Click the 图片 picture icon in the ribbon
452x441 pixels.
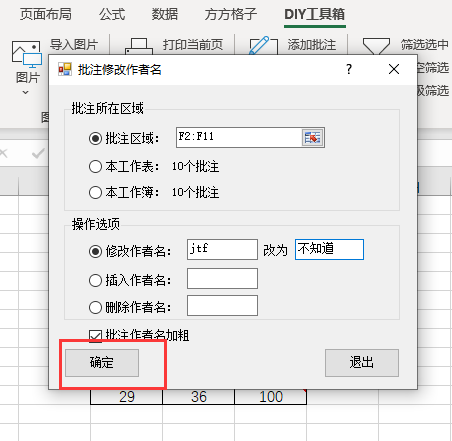point(27,54)
